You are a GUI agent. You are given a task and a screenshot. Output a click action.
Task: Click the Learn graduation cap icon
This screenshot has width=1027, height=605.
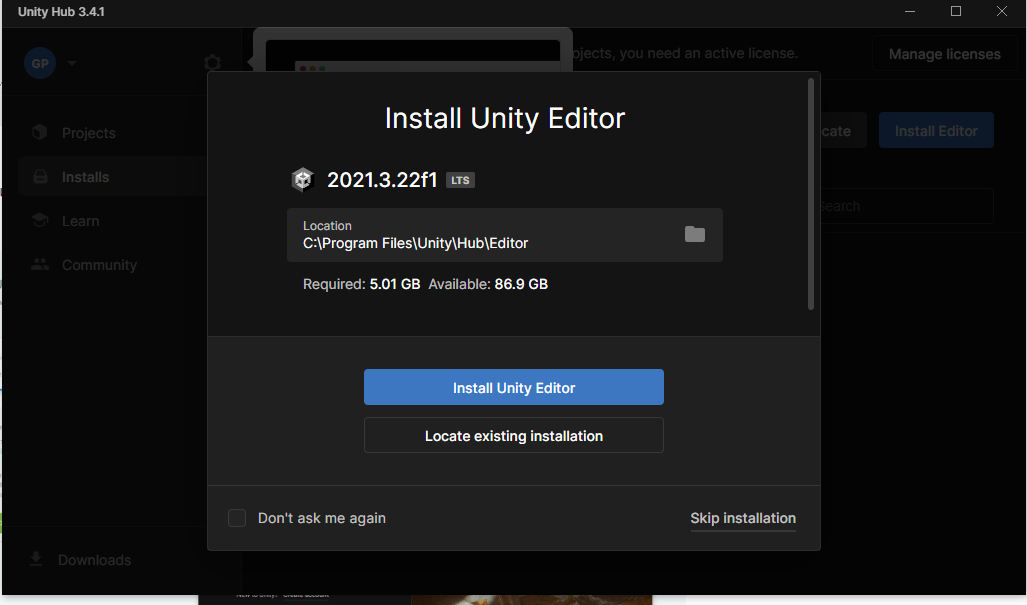click(40, 220)
